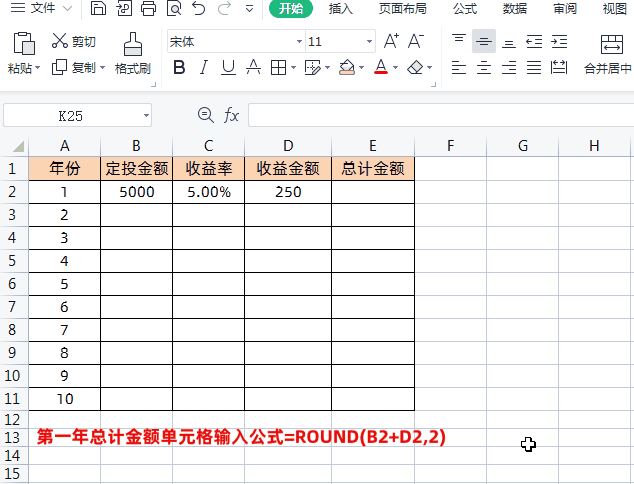The image size is (634, 484).
Task: Redo the last undone action
Action: tap(224, 8)
